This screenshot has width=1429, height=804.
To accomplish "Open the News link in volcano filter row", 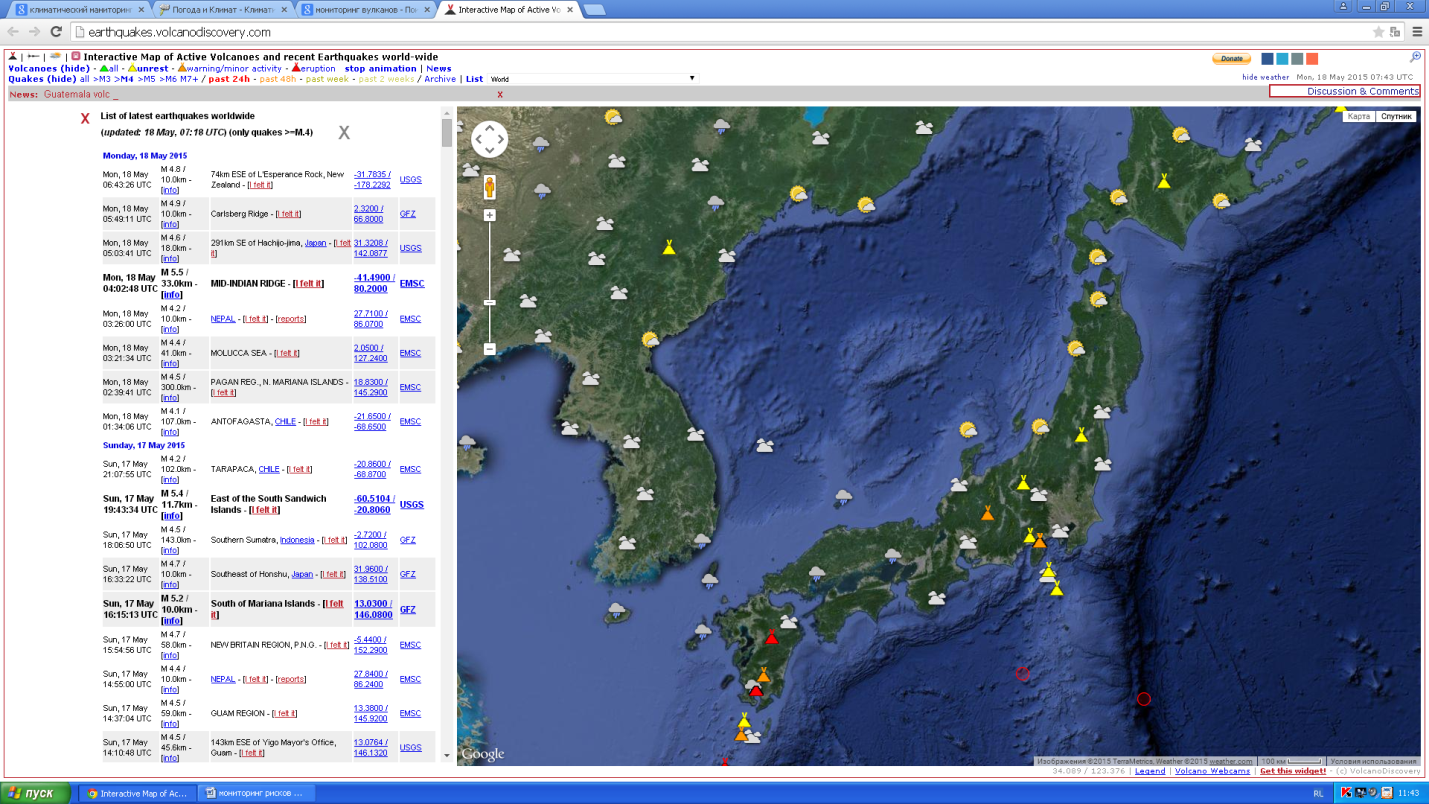I will [439, 69].
